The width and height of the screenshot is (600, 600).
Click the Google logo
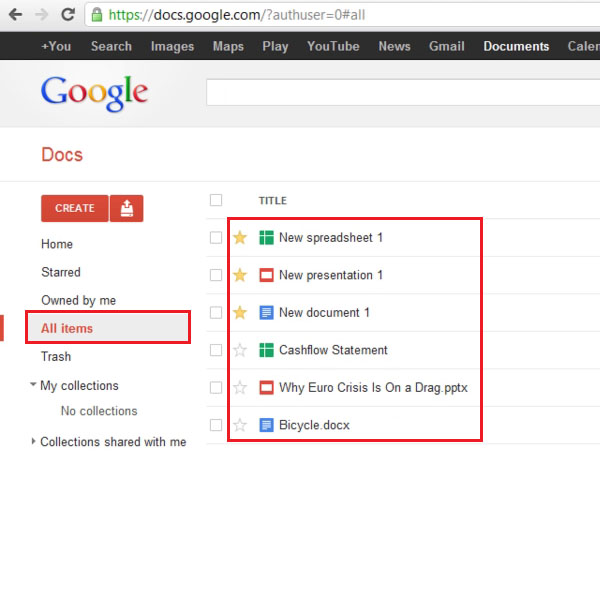(x=94, y=93)
